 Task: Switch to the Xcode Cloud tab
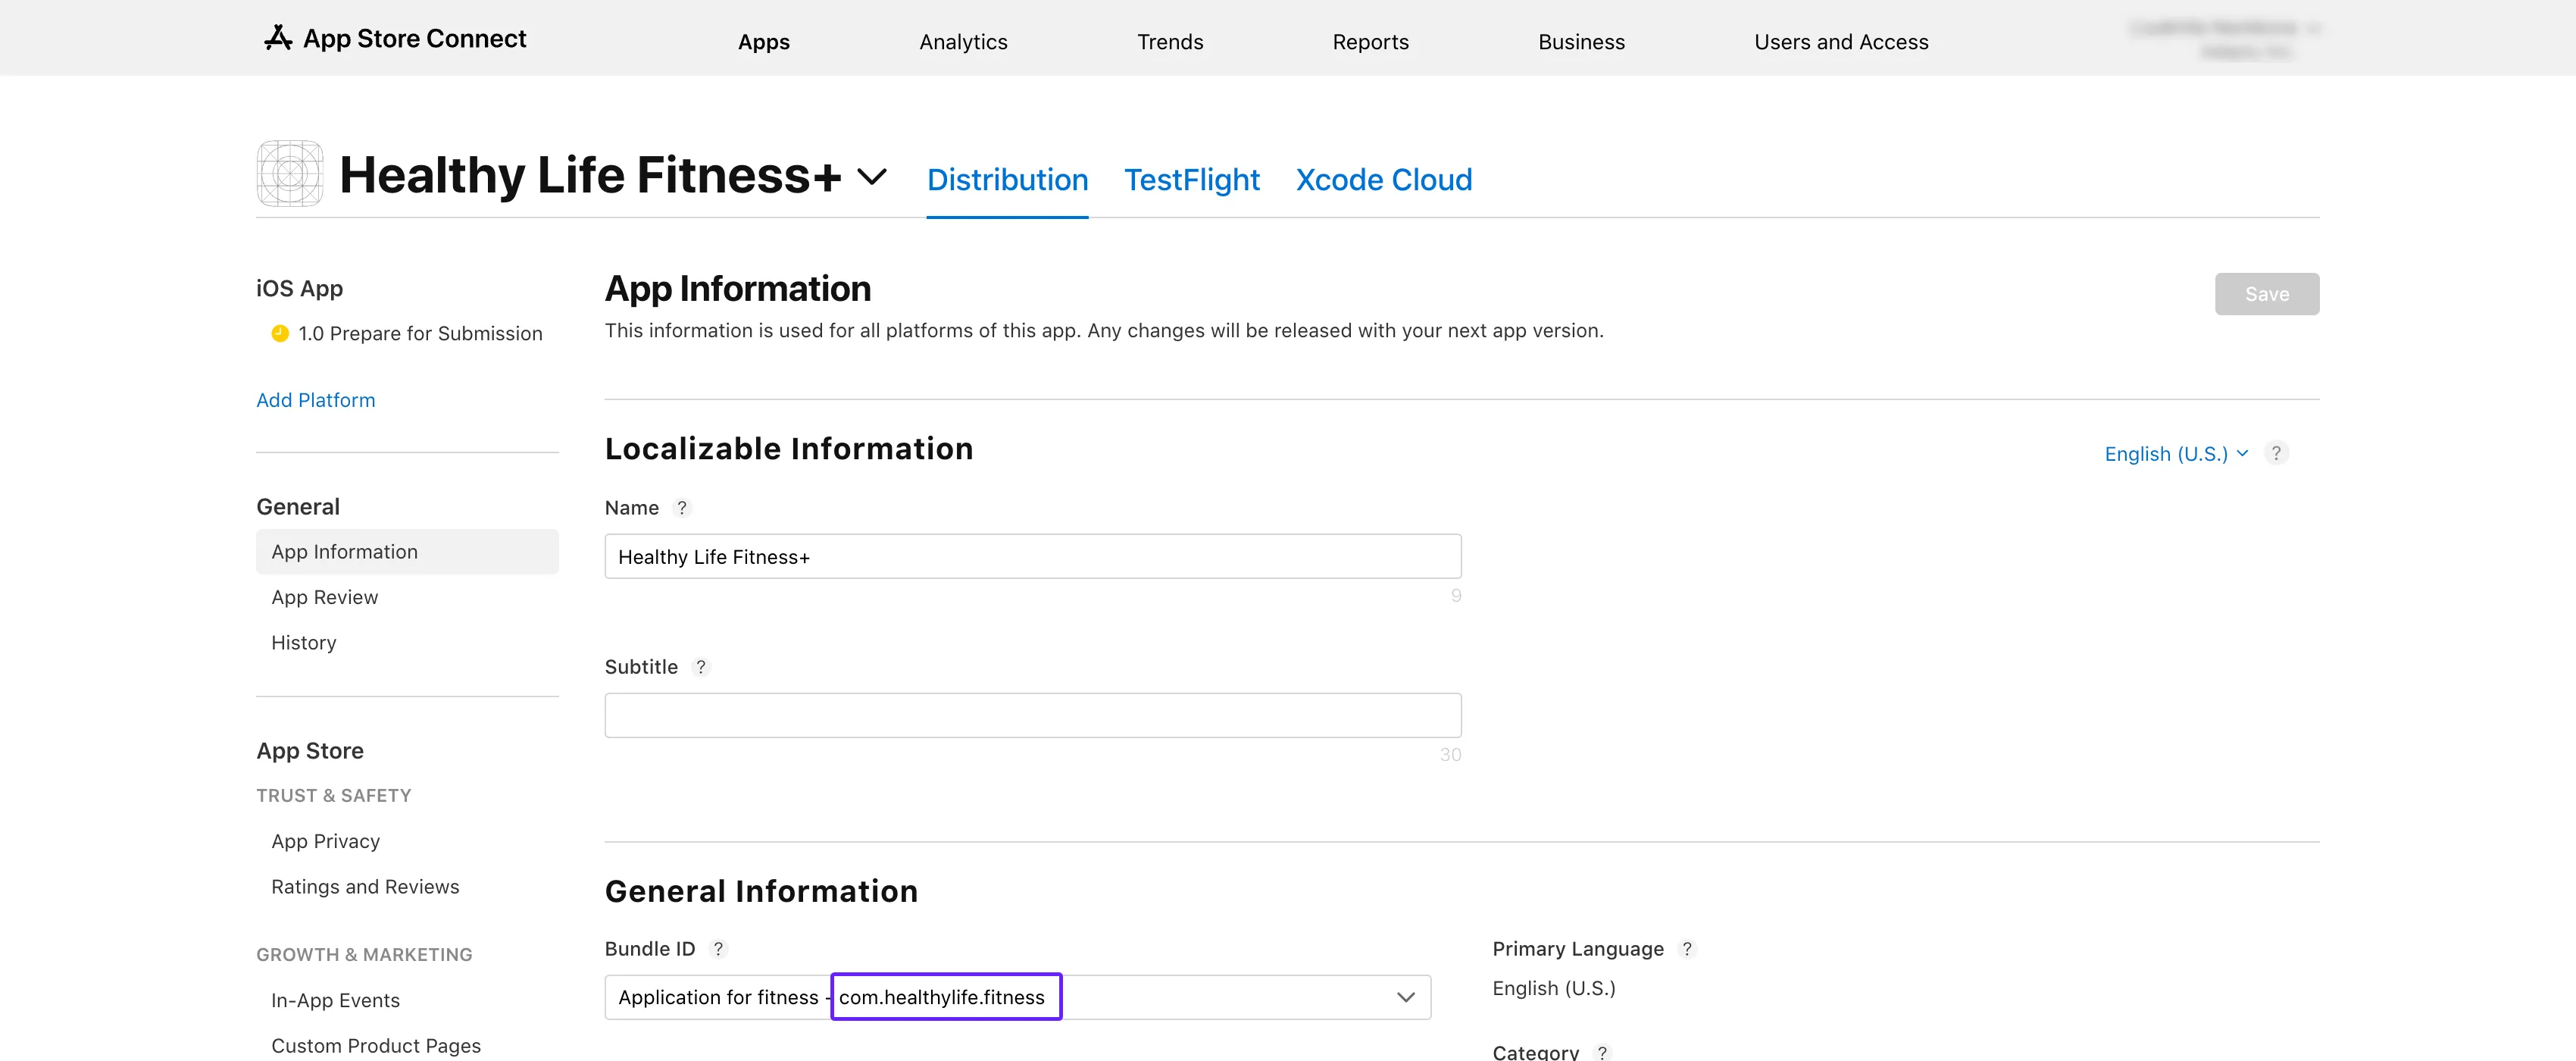tap(1383, 180)
